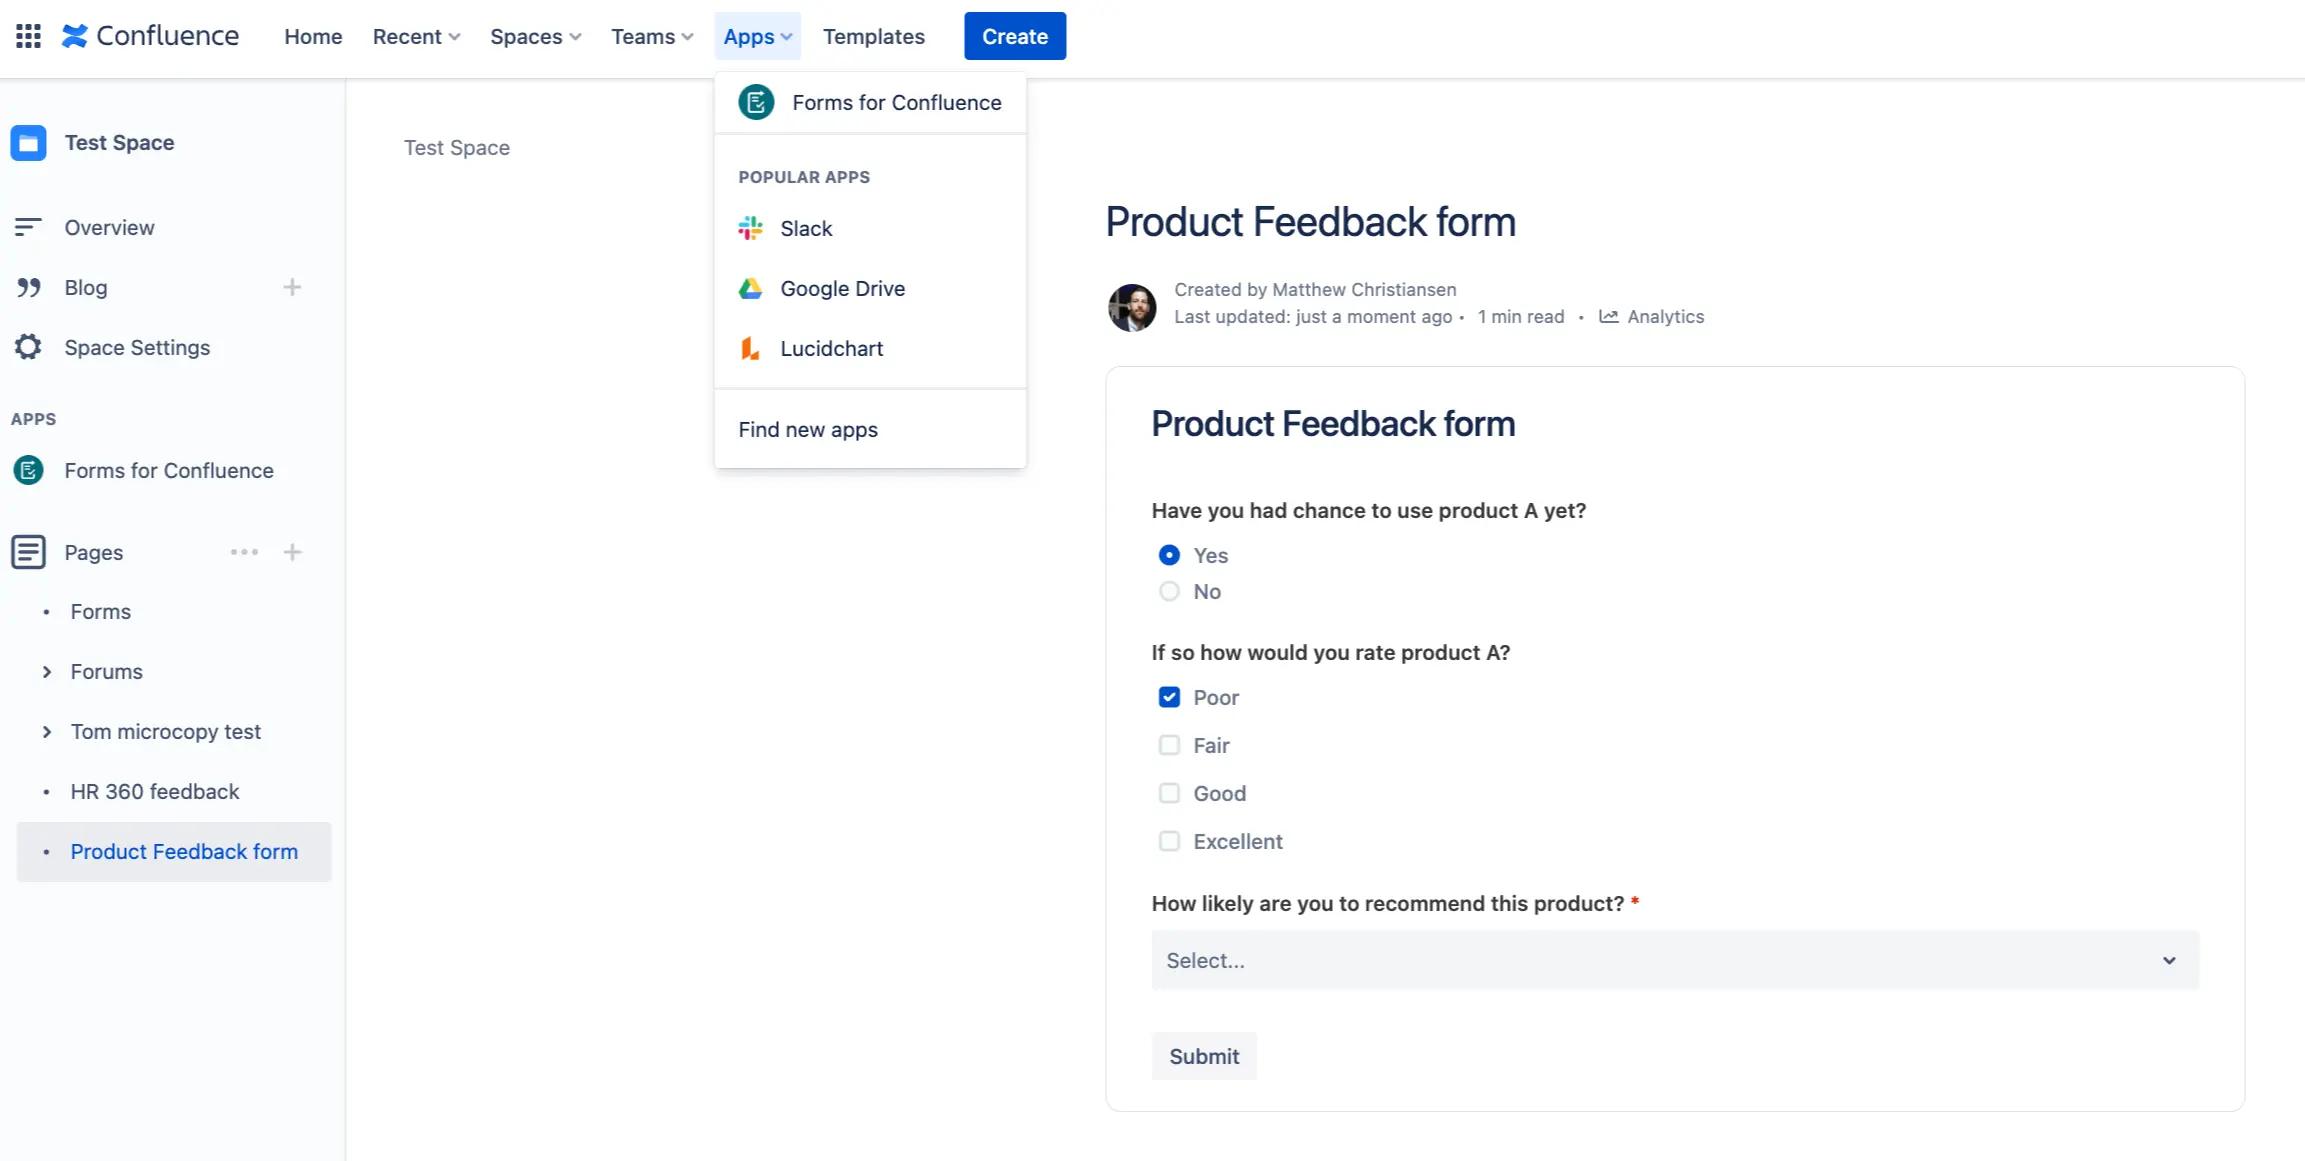The image size is (2305, 1161).
Task: Expand the Forums page tree item
Action: [46, 672]
